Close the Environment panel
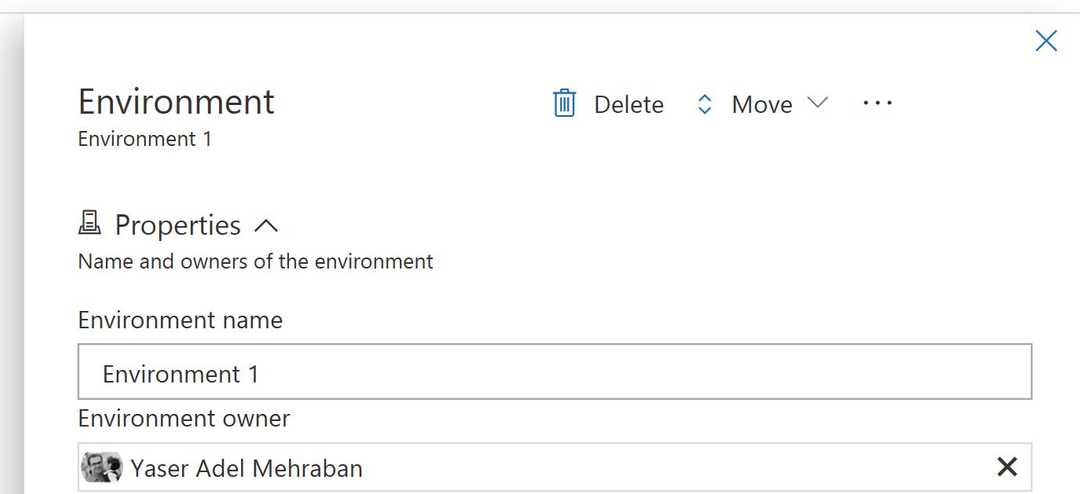The width and height of the screenshot is (1080, 494). point(1046,41)
